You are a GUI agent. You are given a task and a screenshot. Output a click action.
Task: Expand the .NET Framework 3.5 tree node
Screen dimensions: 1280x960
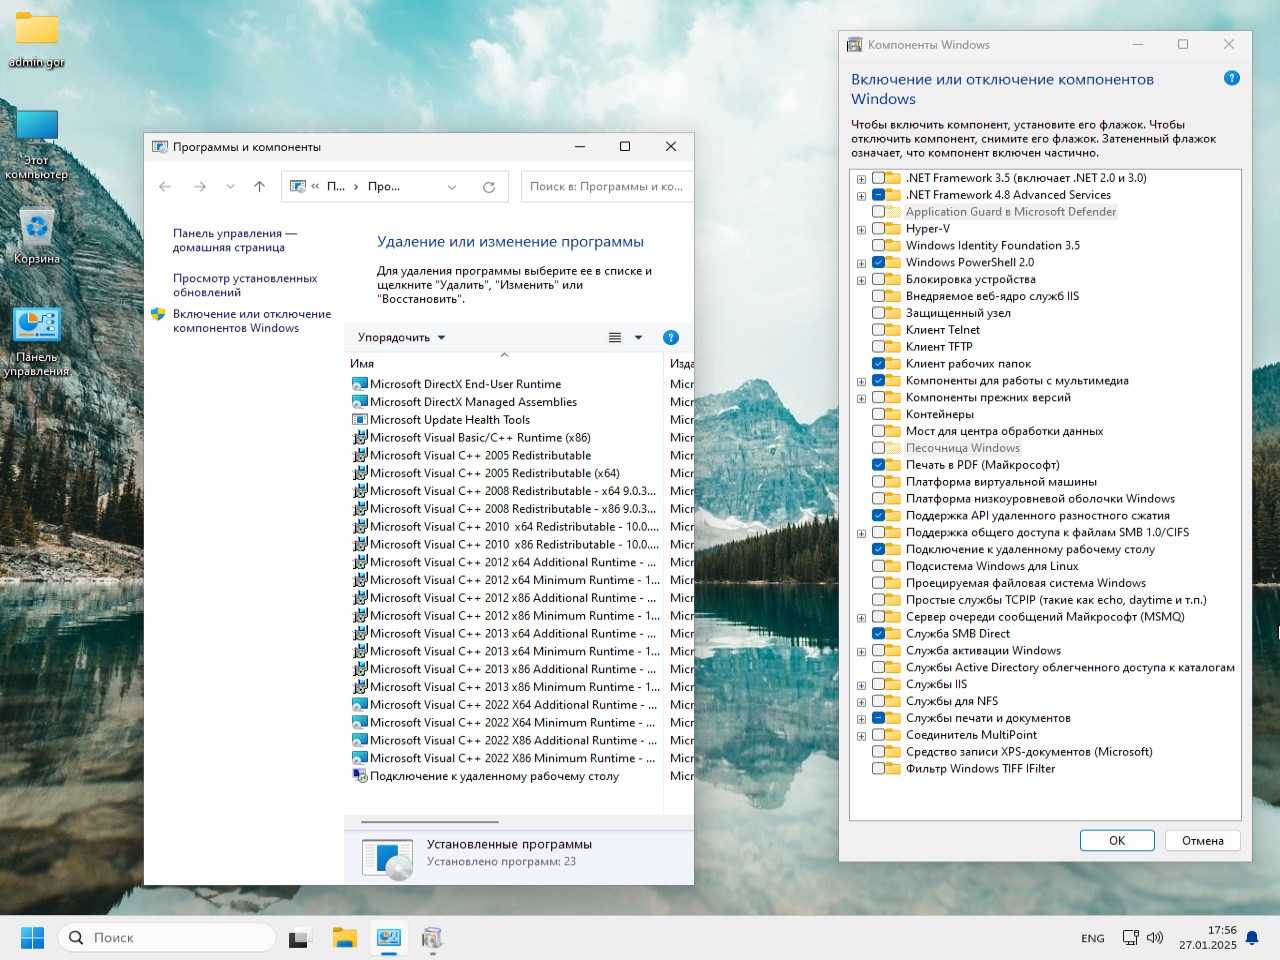[x=861, y=179]
